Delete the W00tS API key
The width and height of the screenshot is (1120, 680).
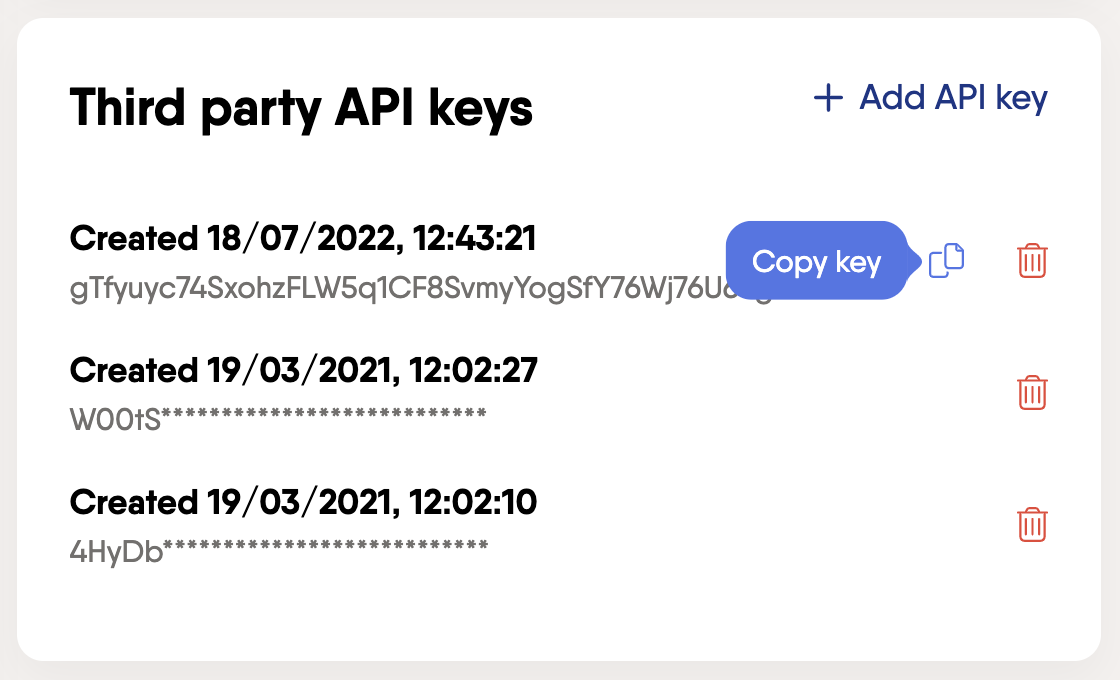[1032, 392]
